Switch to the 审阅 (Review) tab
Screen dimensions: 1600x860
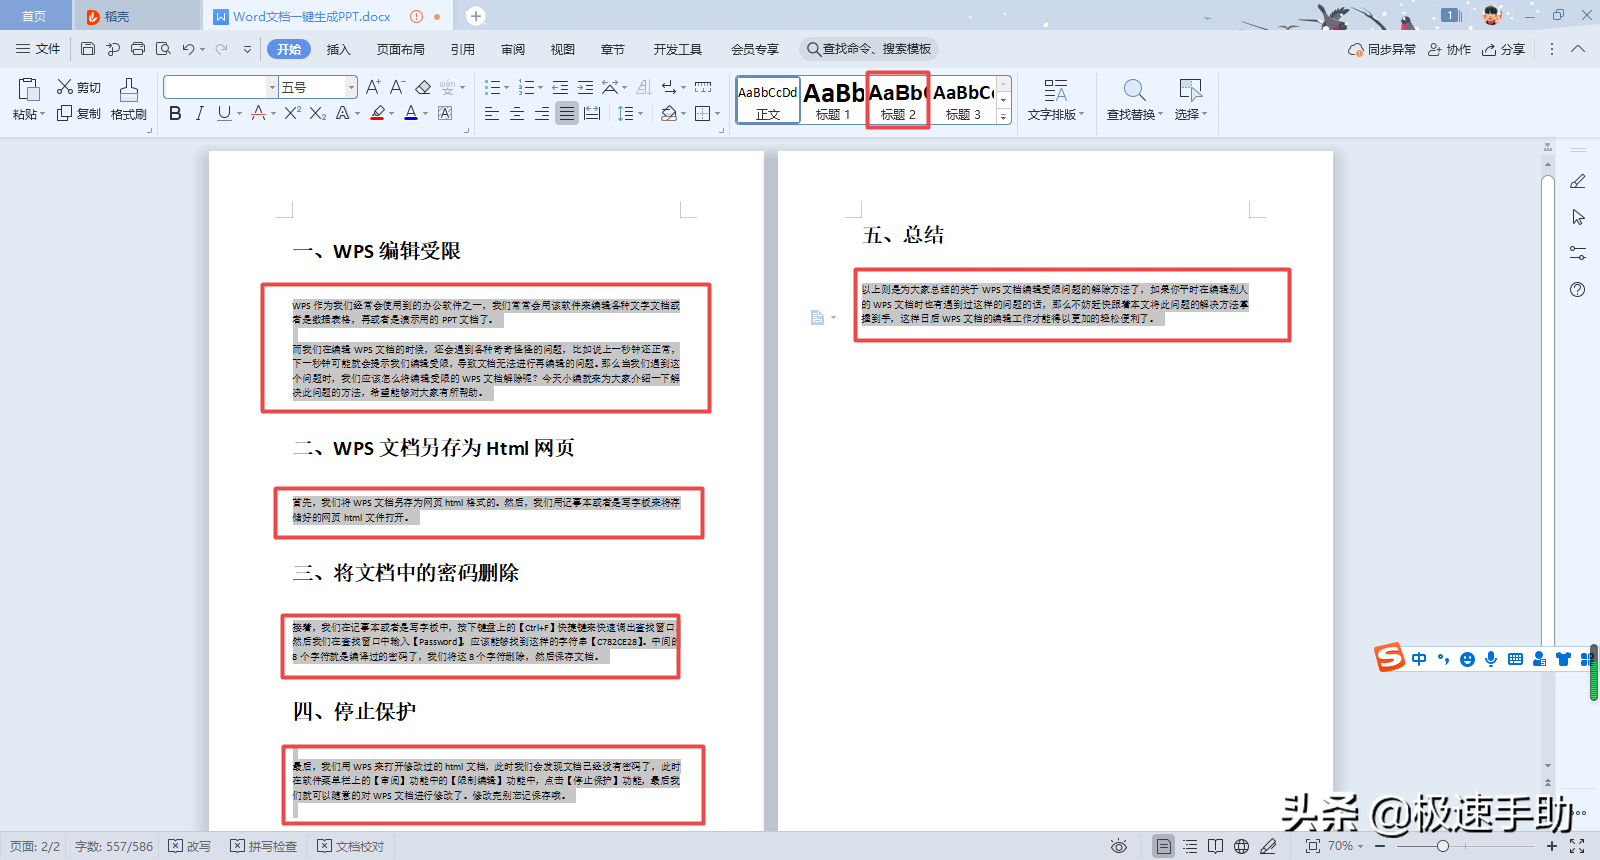pyautogui.click(x=513, y=49)
